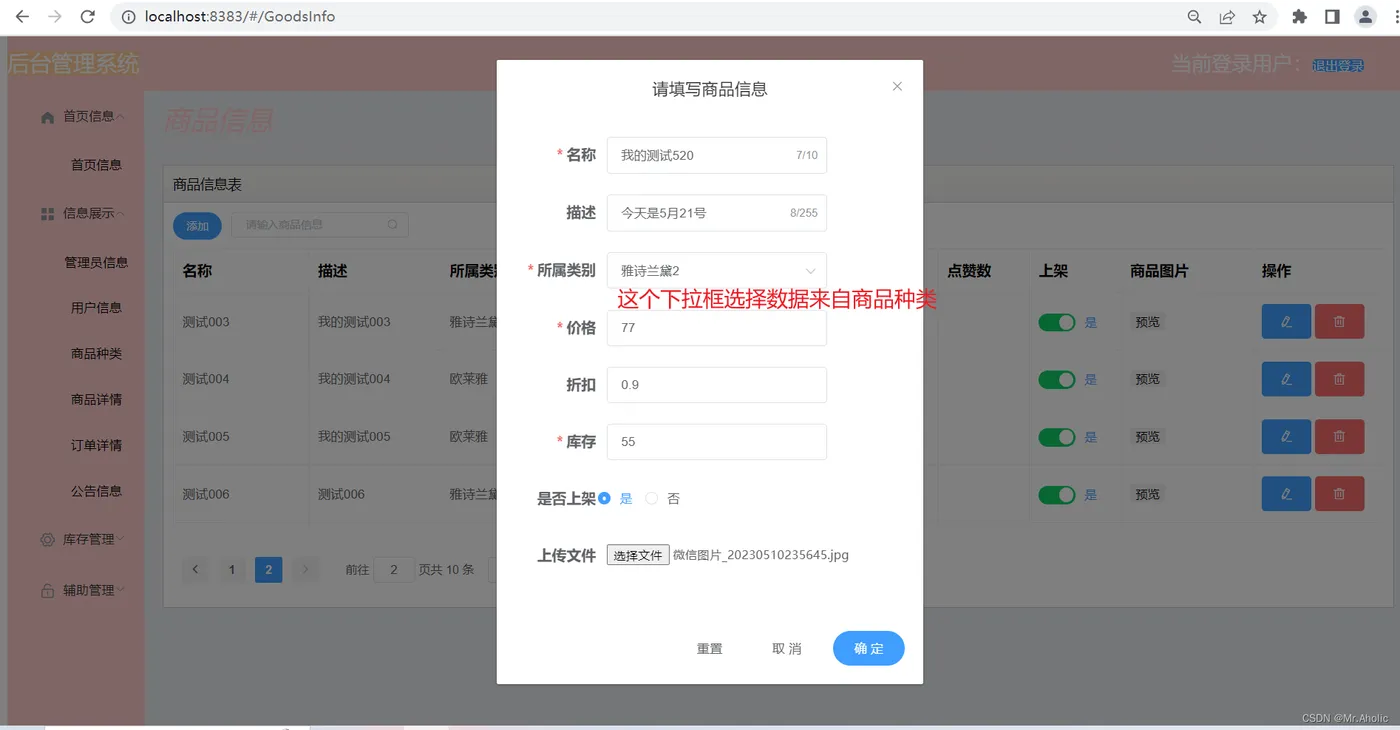Viewport: 1400px width, 730px height.
Task: Open the 所属类别 dropdown
Action: coord(717,270)
